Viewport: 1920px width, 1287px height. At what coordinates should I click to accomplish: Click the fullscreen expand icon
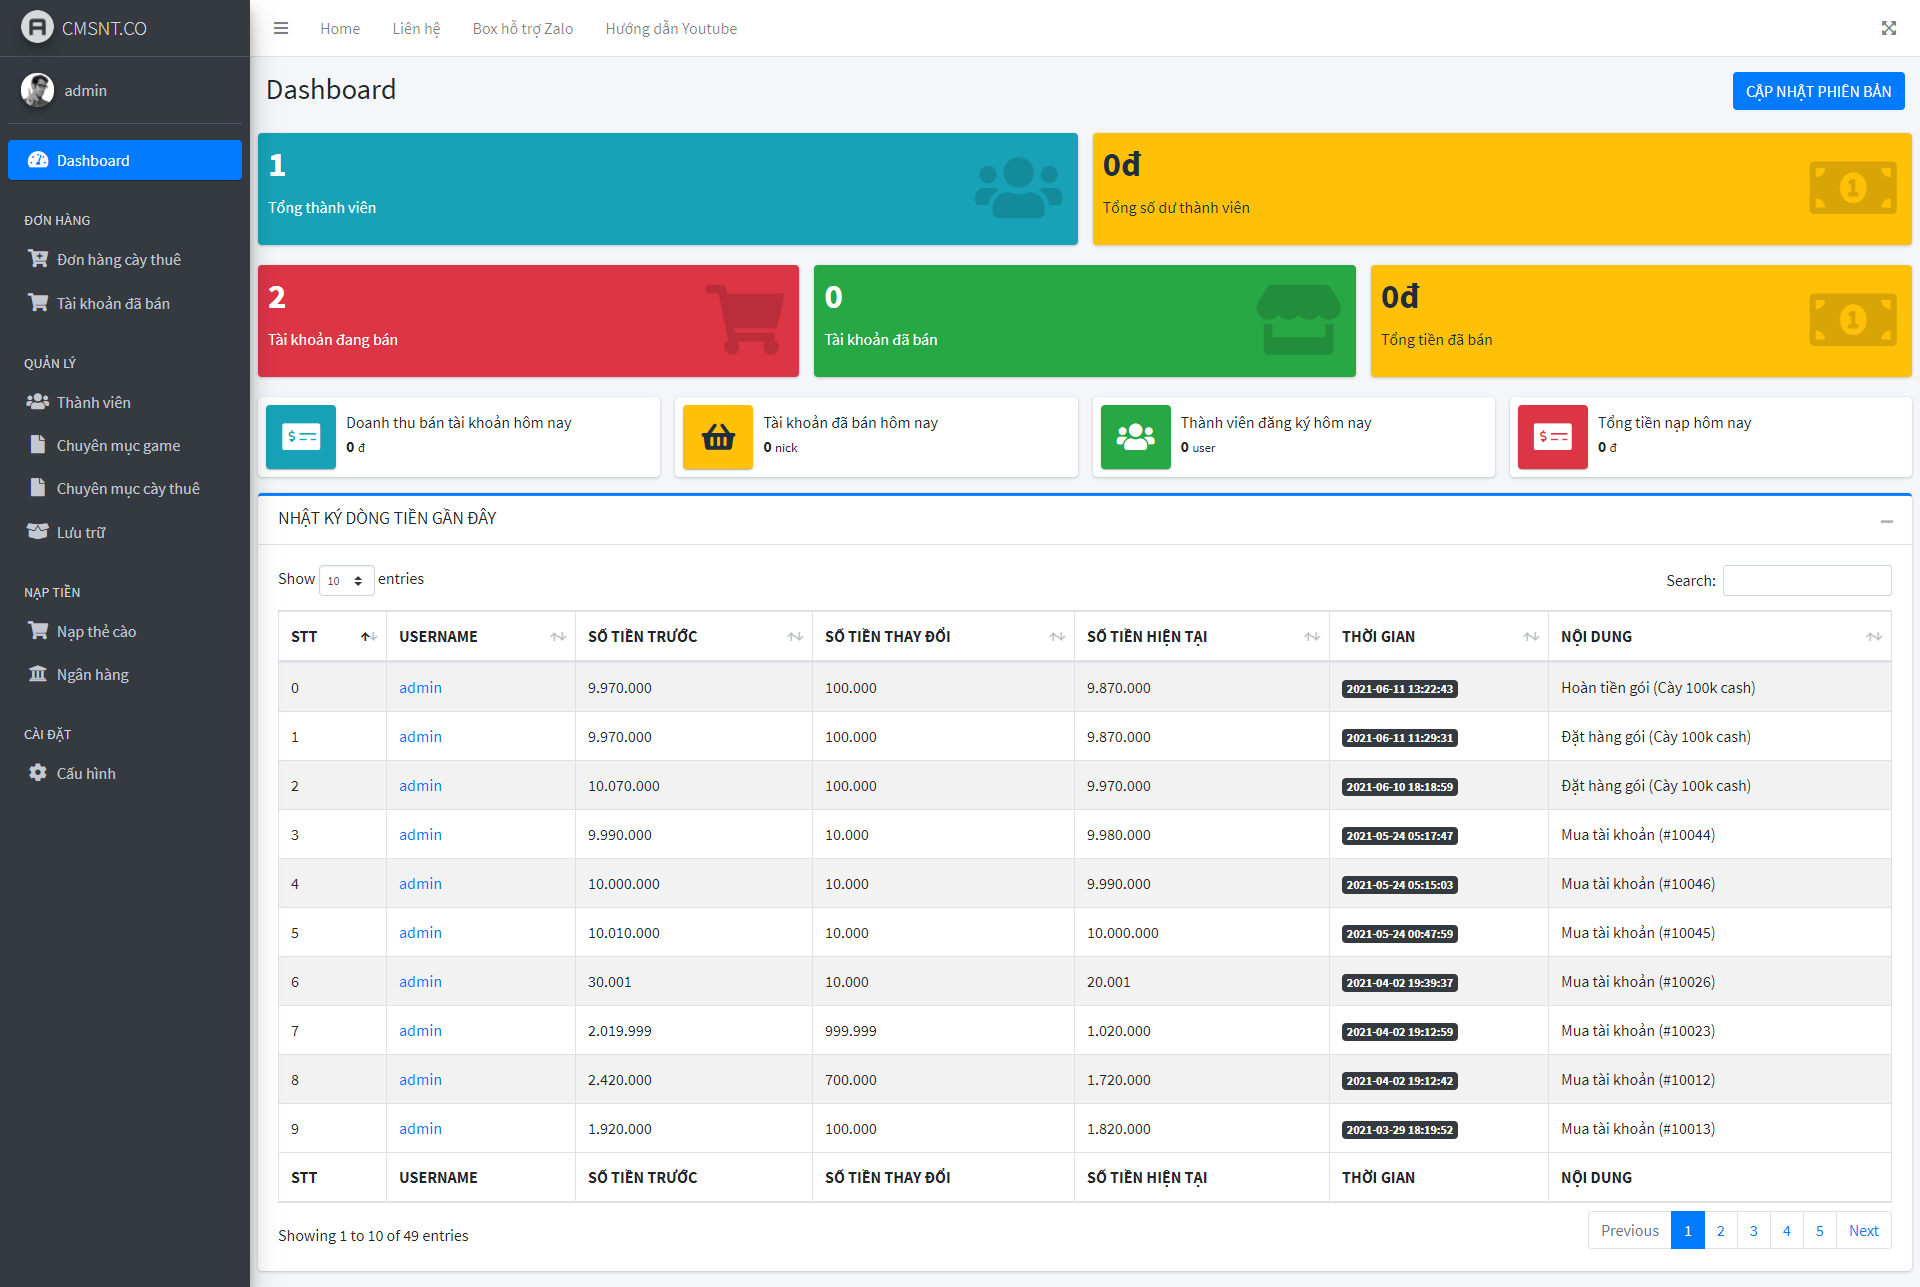1888,28
